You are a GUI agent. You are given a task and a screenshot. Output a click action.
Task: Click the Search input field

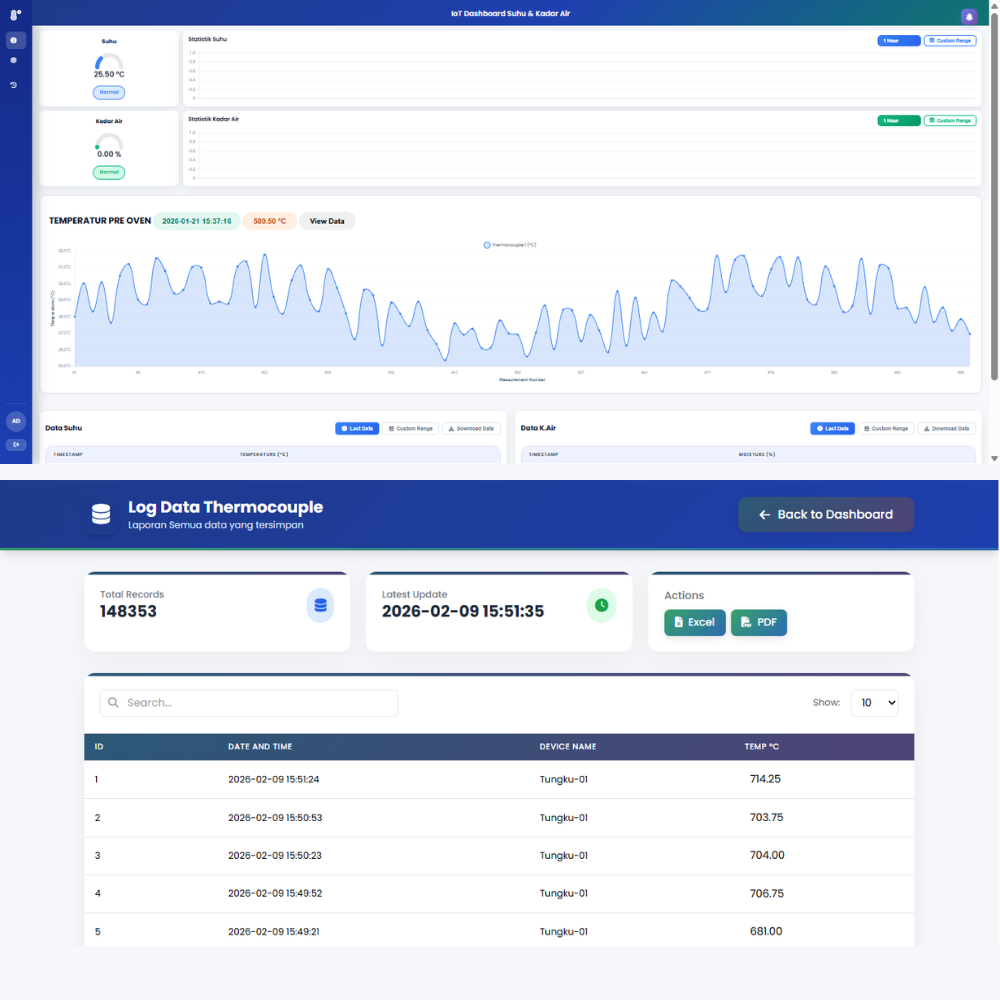[249, 703]
